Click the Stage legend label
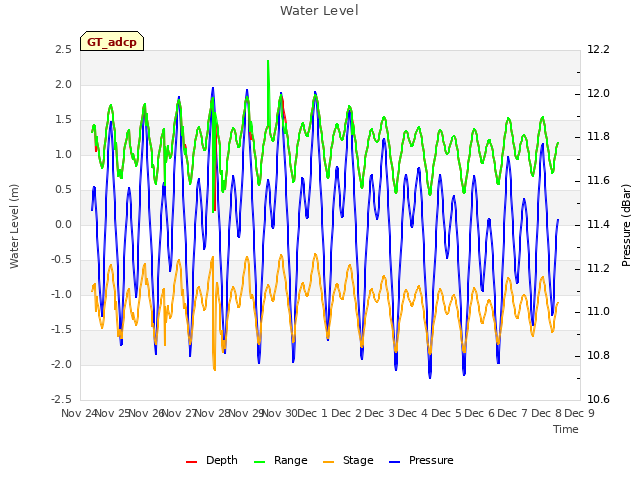This screenshot has height=480, width=640. point(358,460)
